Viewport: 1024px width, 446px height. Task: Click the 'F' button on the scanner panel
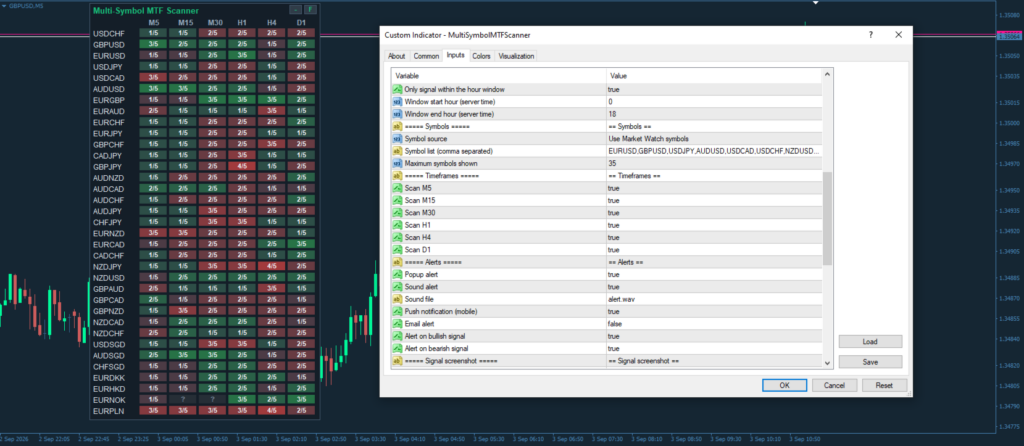coord(311,10)
